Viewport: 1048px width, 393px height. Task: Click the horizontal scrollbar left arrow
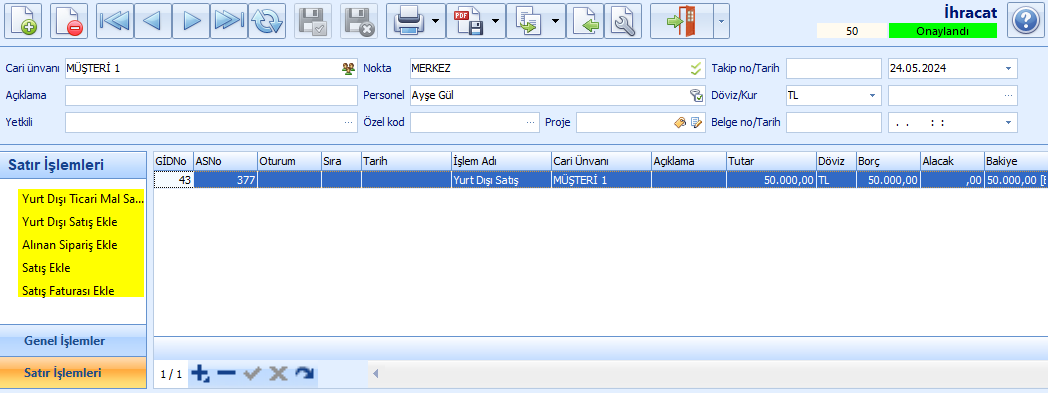tap(376, 374)
